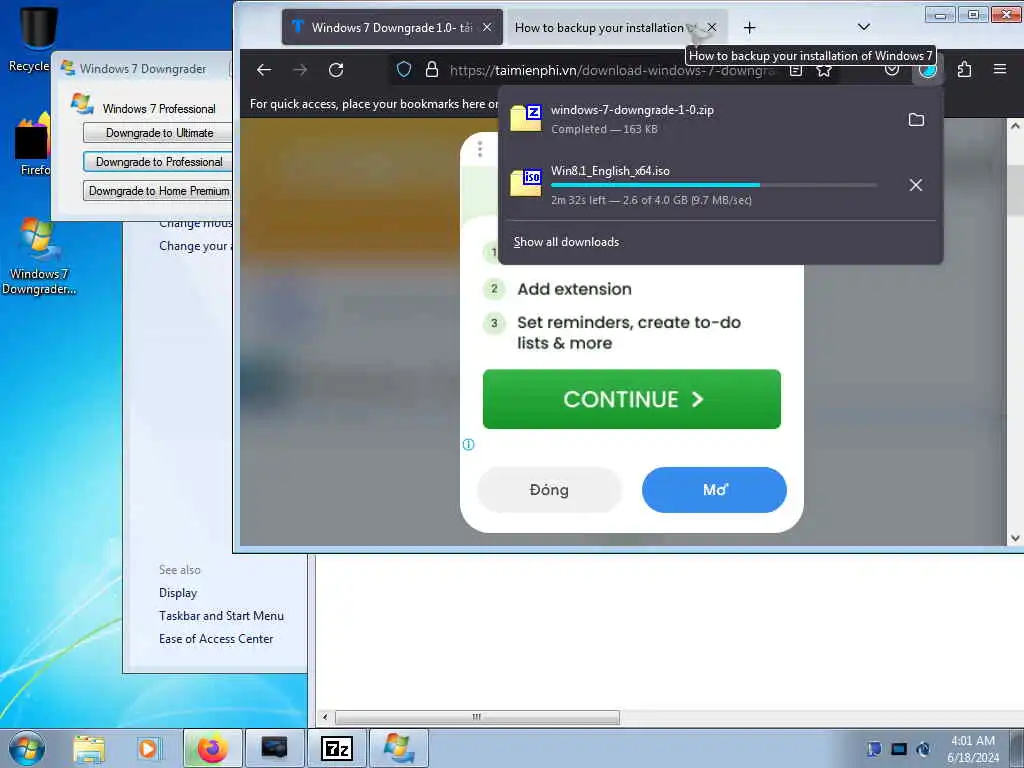Click Add extension step text
Screen dimensions: 1024x768
point(574,289)
